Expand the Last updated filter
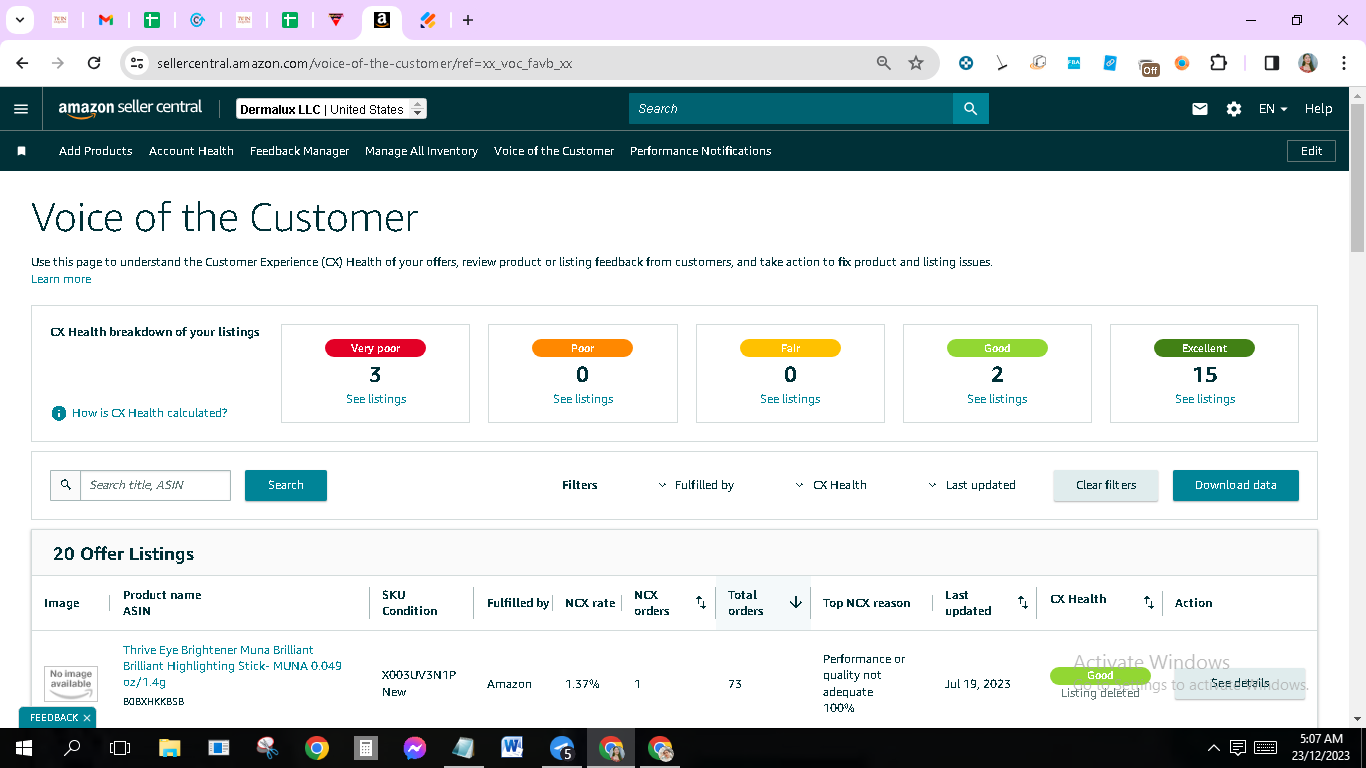 click(x=972, y=485)
